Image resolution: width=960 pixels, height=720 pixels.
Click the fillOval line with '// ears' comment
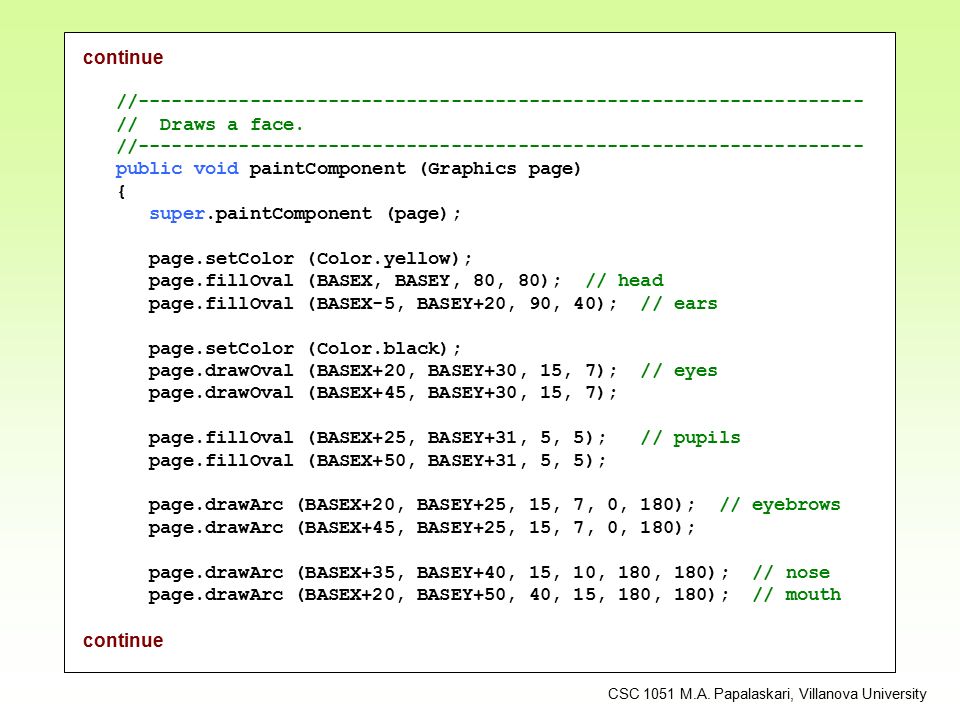[432, 304]
